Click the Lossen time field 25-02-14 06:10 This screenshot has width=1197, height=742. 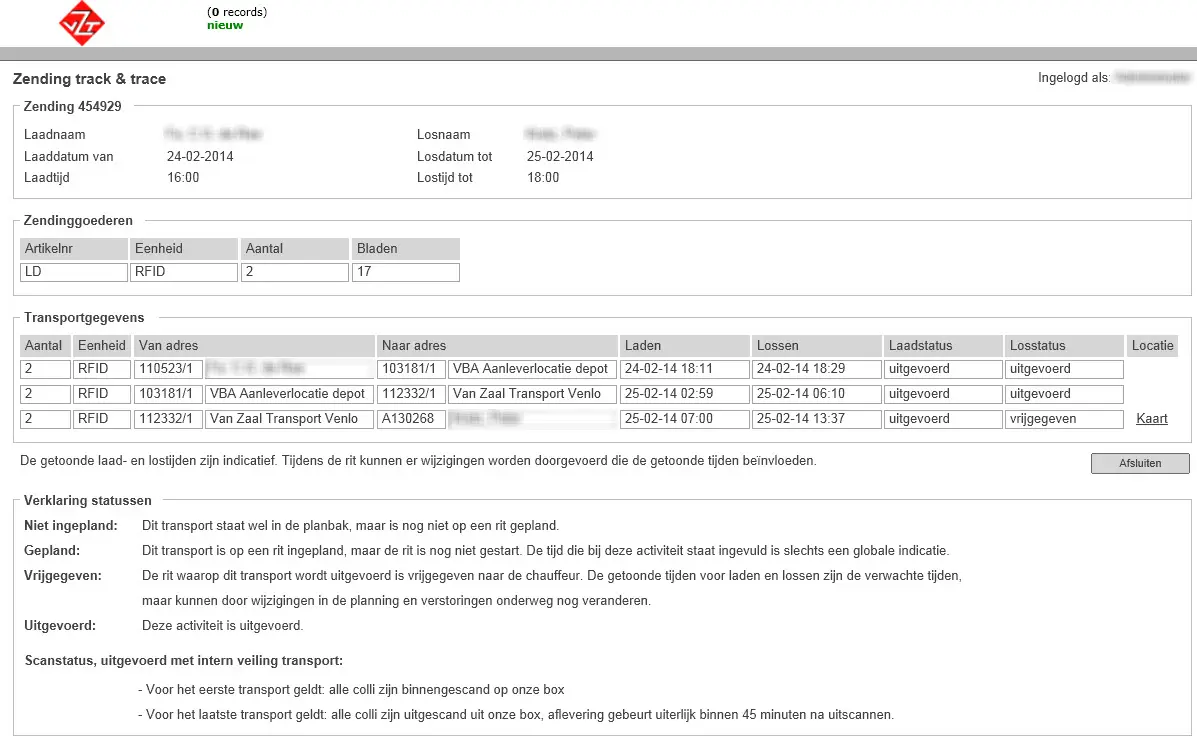pyautogui.click(x=816, y=394)
